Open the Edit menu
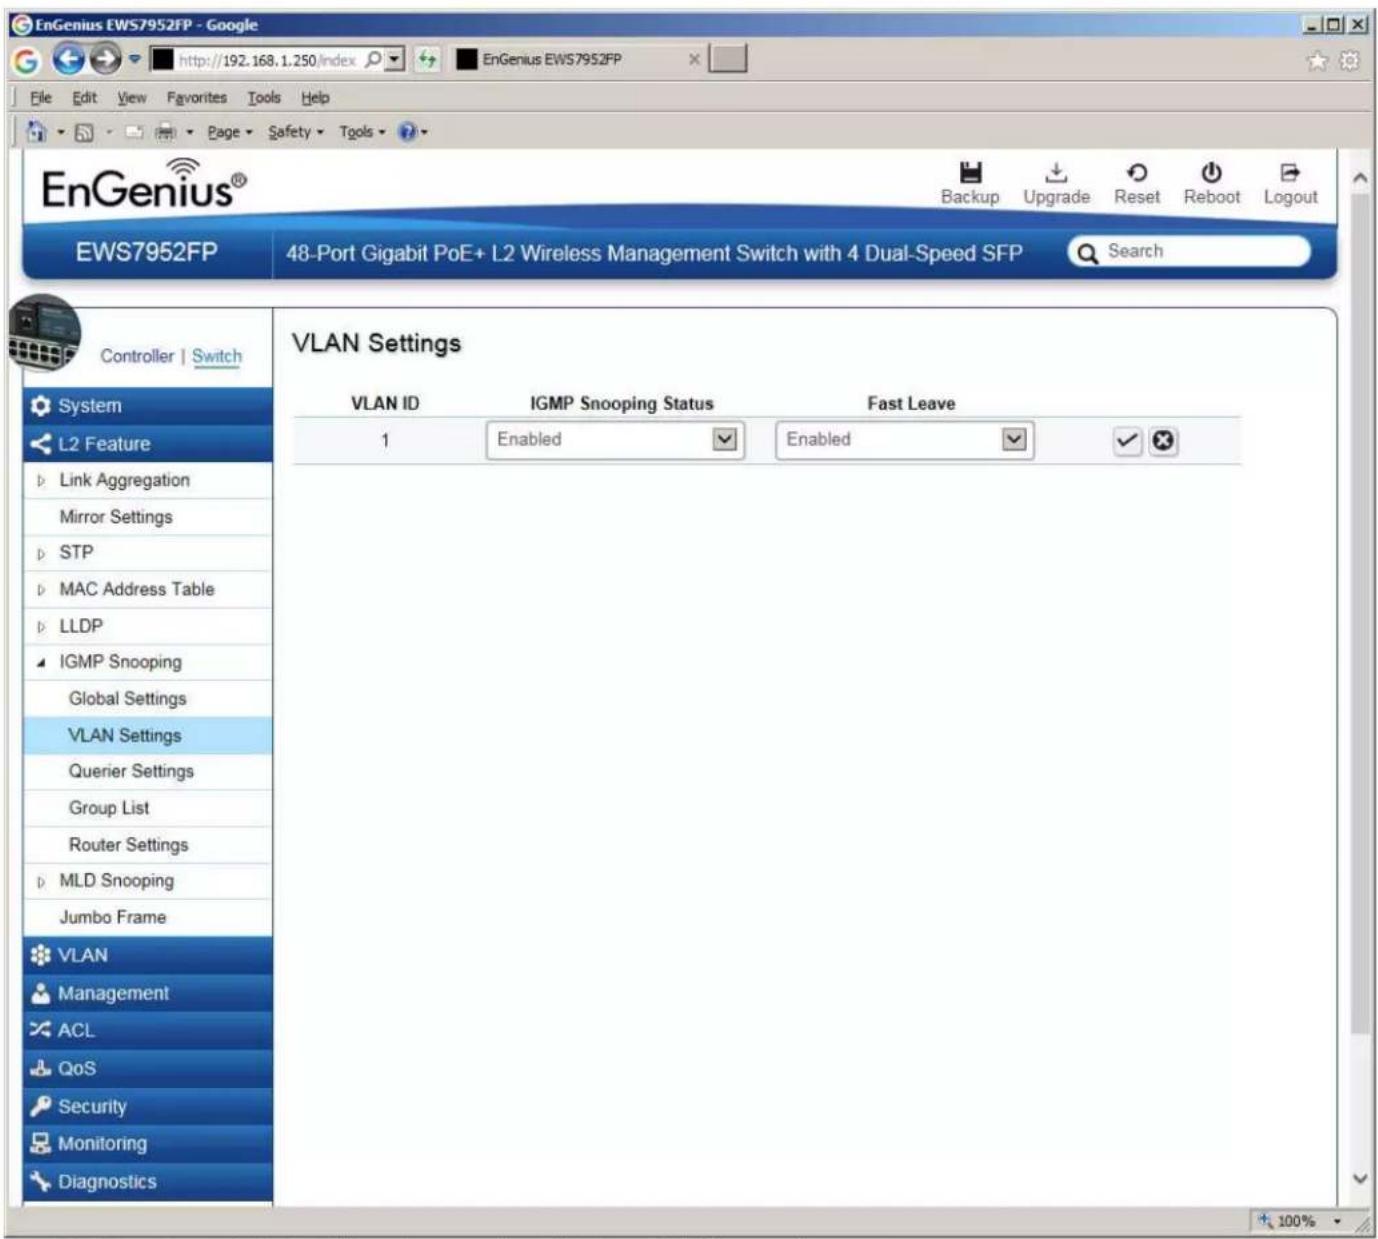 [84, 98]
